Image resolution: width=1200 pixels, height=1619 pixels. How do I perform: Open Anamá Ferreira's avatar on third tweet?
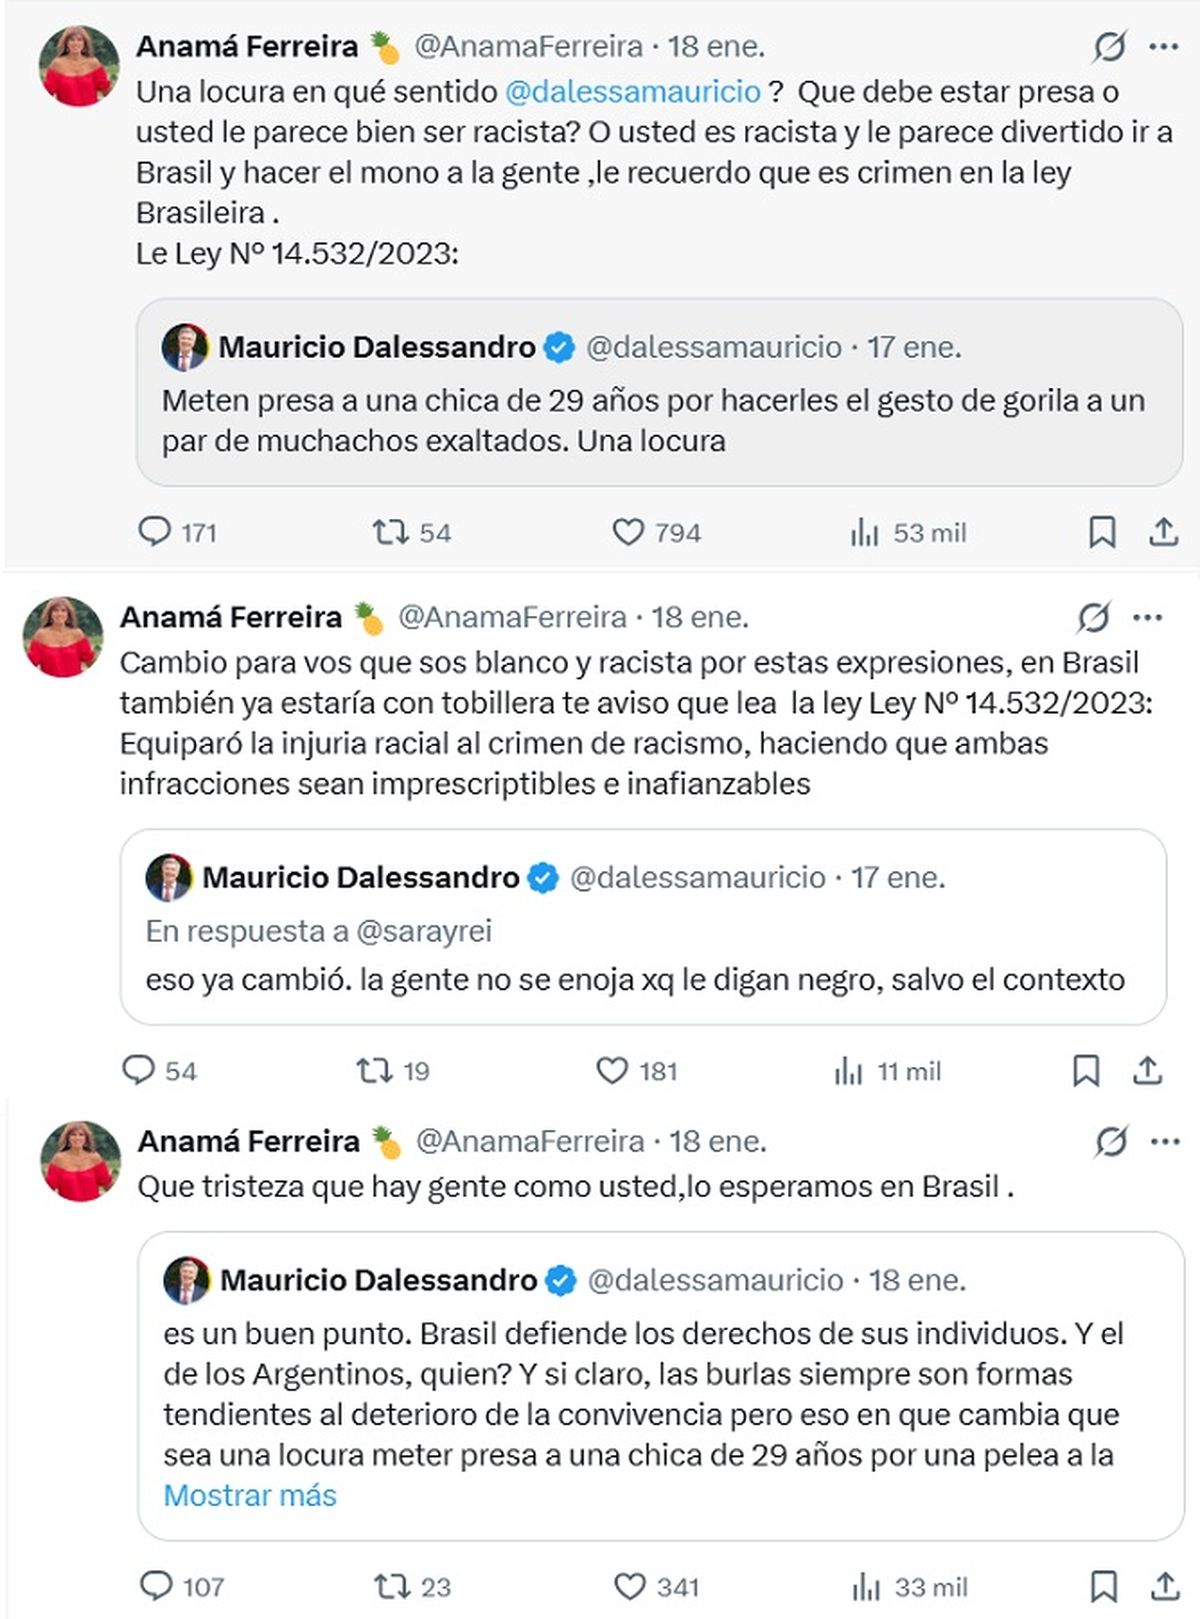tap(79, 1161)
